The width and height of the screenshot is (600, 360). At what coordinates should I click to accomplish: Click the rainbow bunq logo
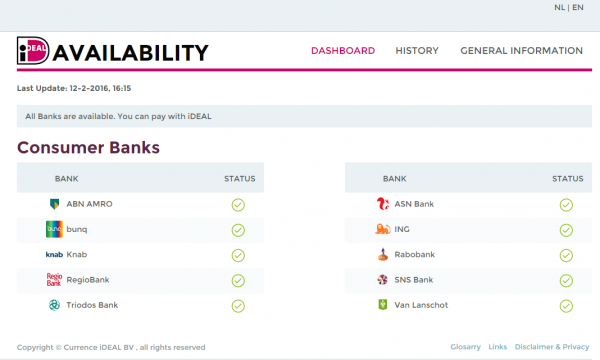point(54,229)
